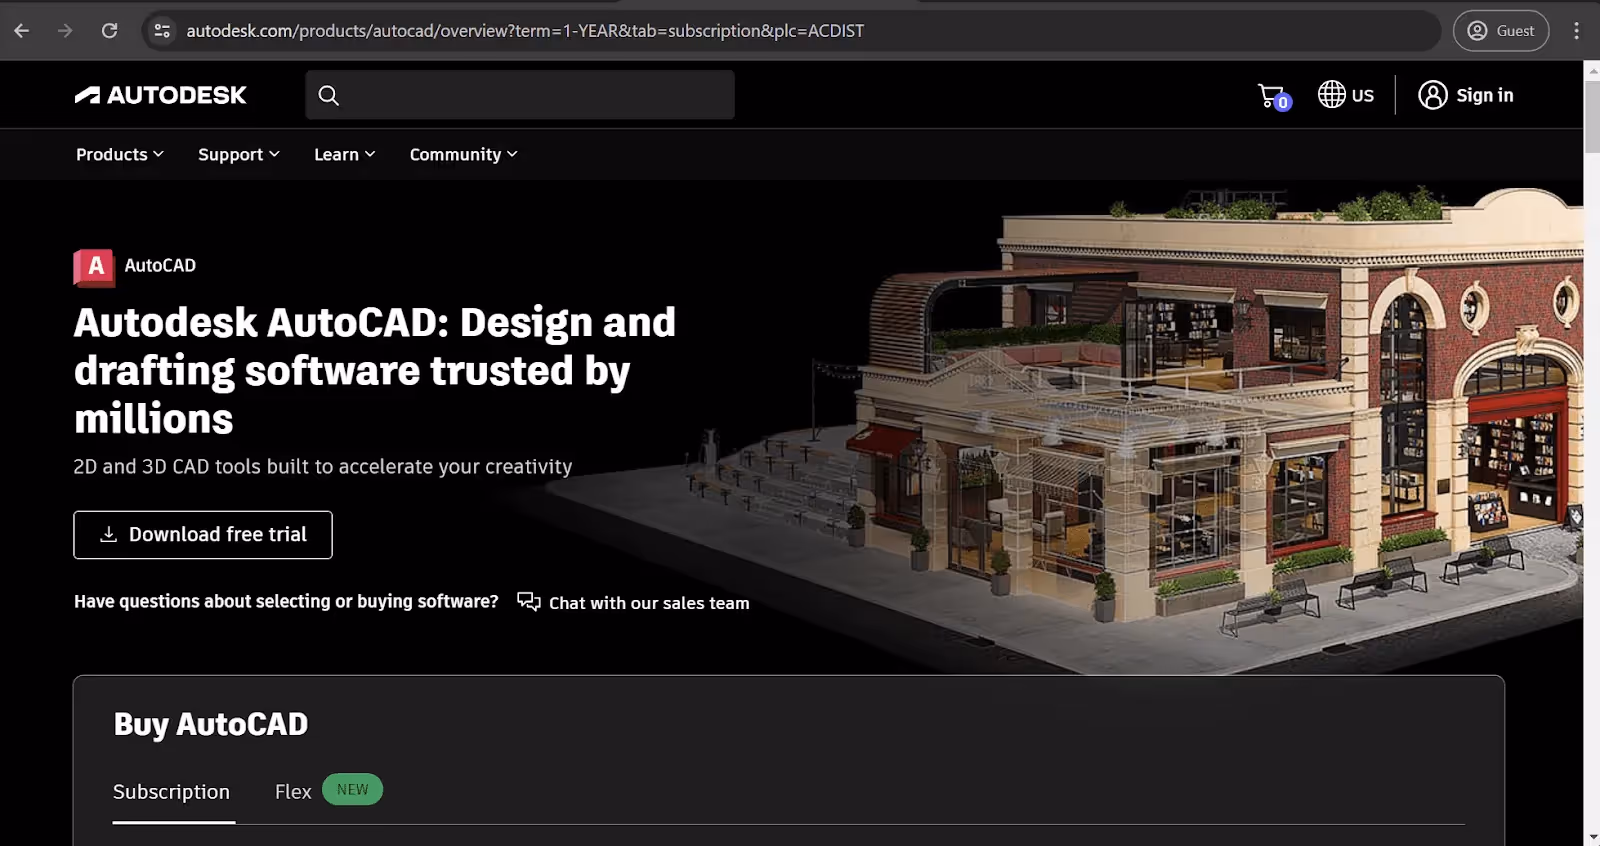Image resolution: width=1600 pixels, height=846 pixels.
Task: Click the Autodesk logo in header
Action: [x=160, y=95]
